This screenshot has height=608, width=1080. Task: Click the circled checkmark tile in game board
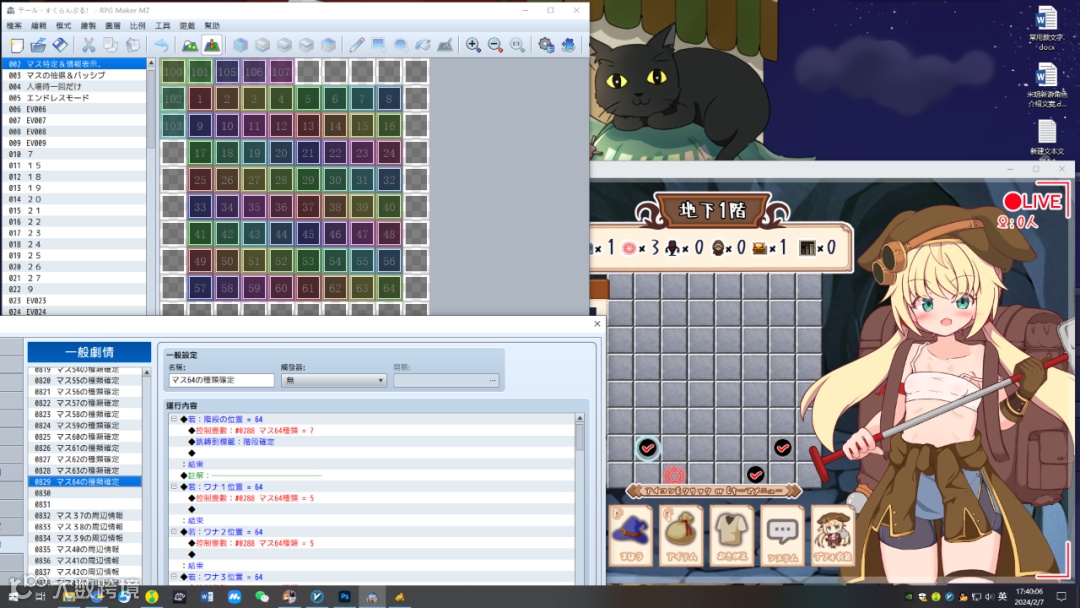[x=647, y=448]
